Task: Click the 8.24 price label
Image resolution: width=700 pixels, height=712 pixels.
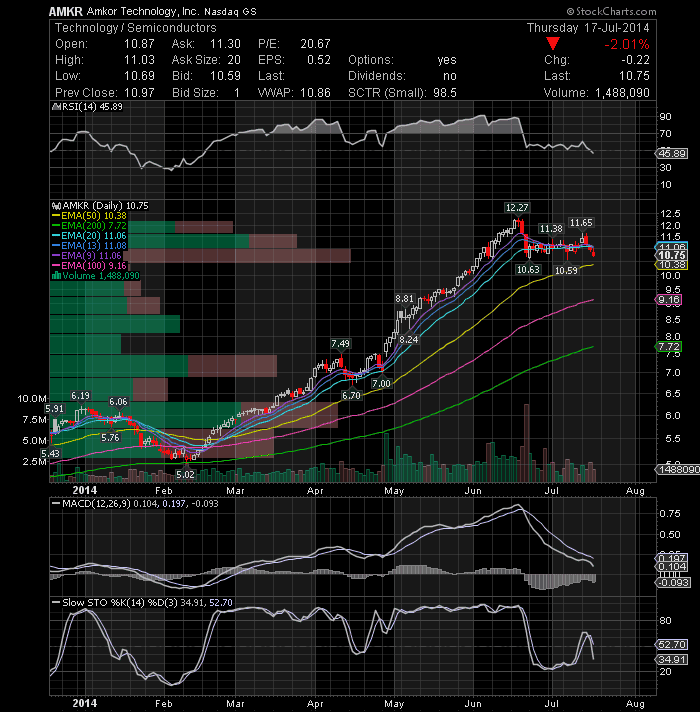Action: 409,340
